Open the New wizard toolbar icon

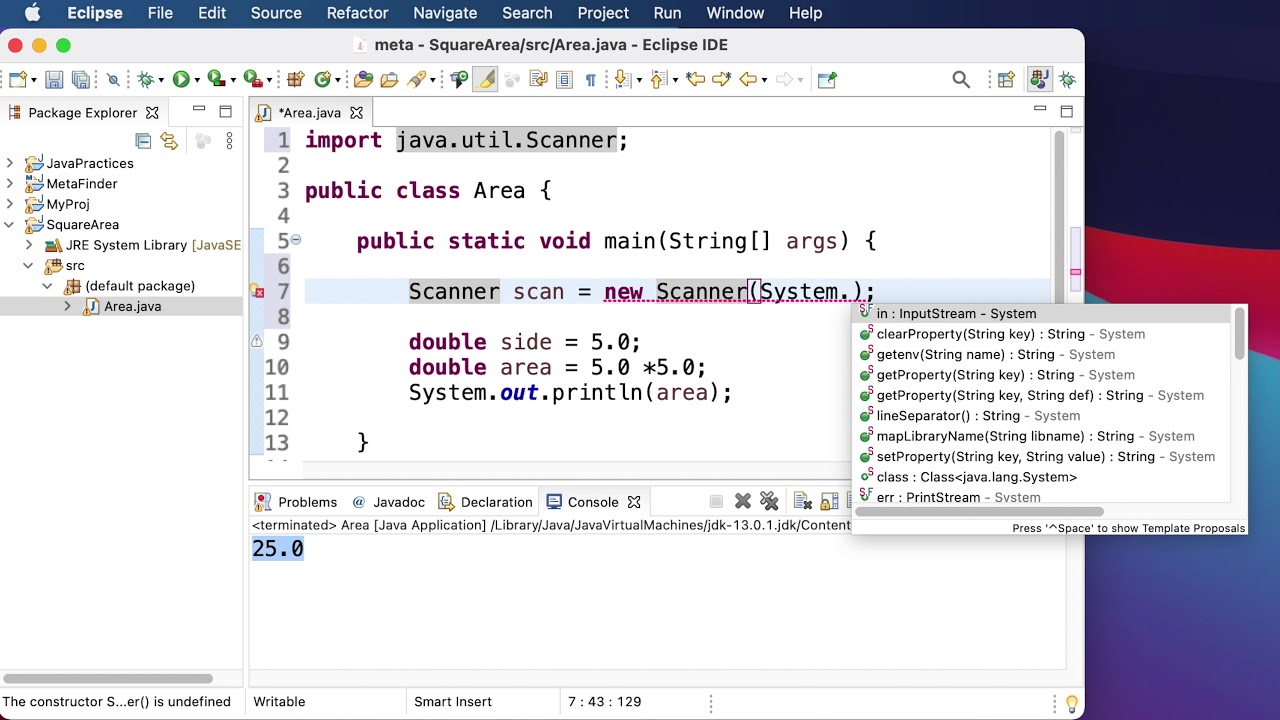19,80
